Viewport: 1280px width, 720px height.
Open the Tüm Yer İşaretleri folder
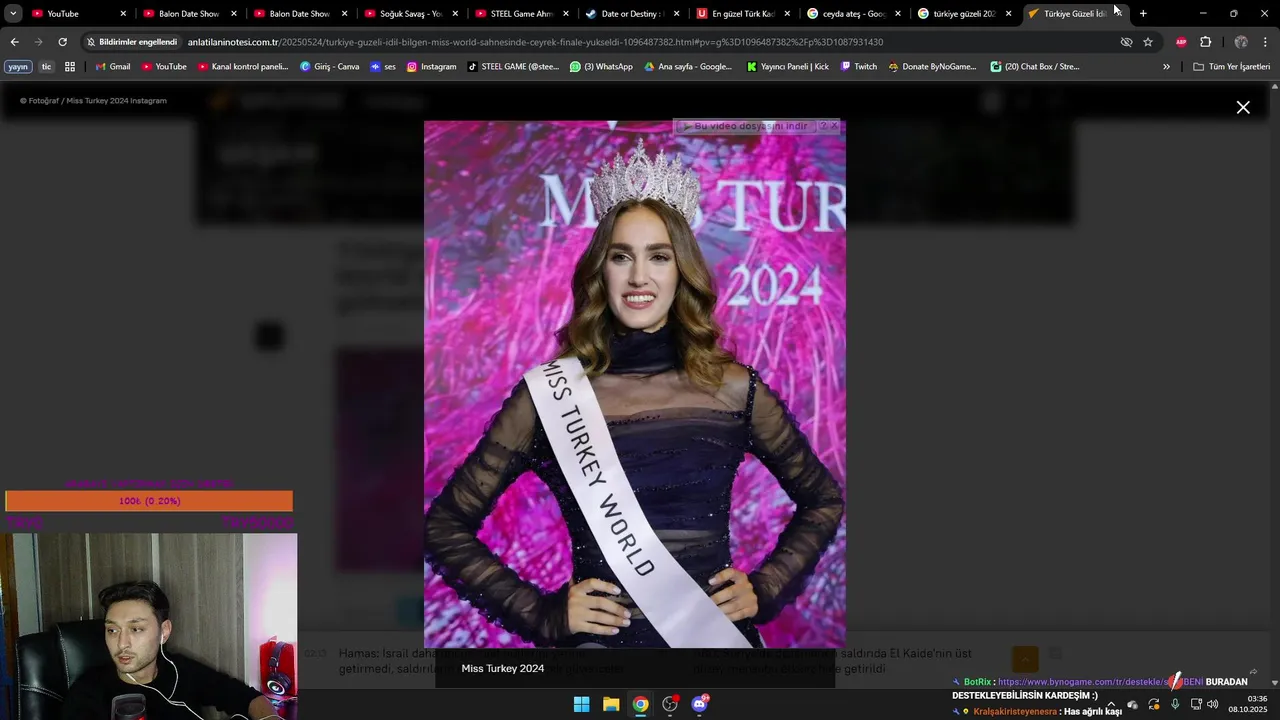[x=1231, y=67]
